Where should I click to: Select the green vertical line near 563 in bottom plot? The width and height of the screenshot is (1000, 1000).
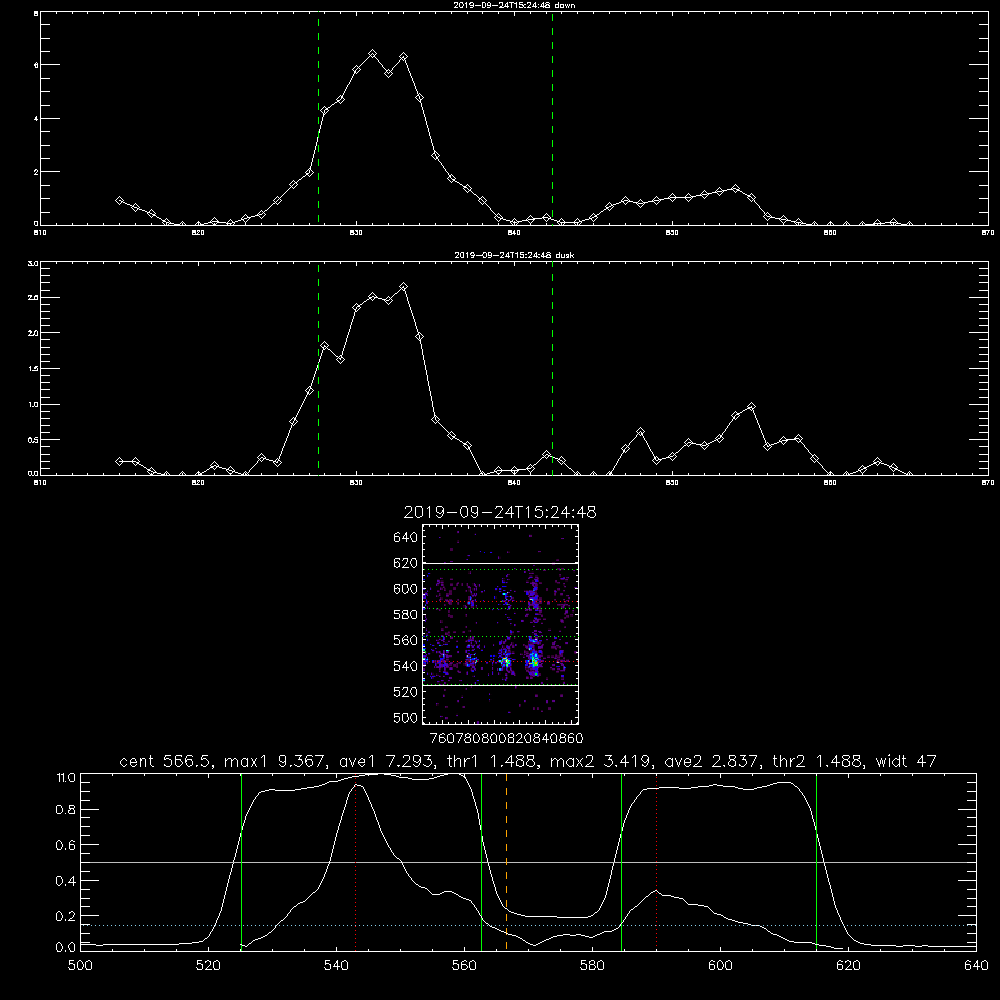pyautogui.click(x=482, y=862)
